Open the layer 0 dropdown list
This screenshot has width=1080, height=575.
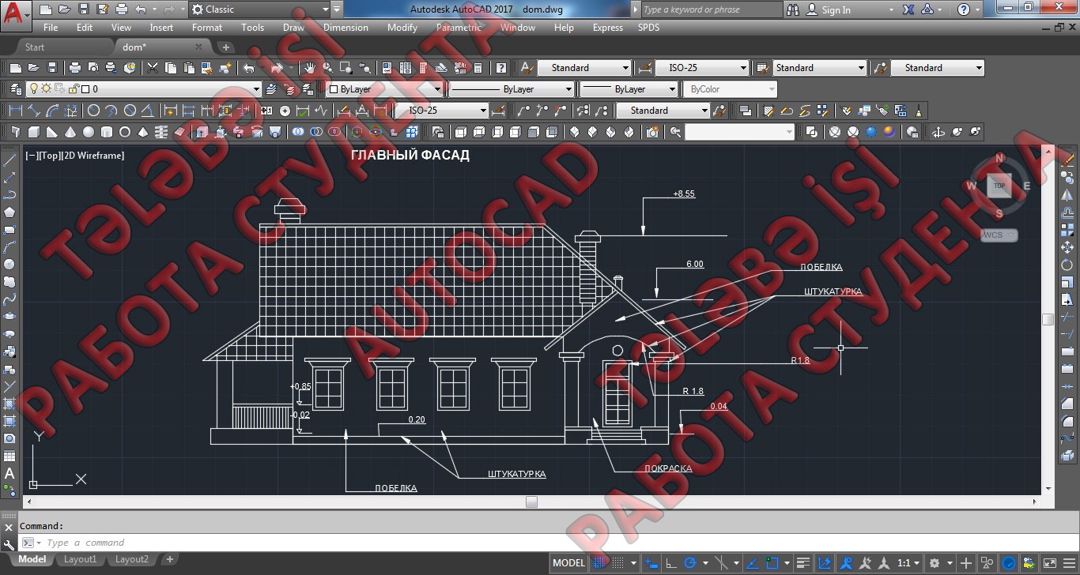click(143, 89)
